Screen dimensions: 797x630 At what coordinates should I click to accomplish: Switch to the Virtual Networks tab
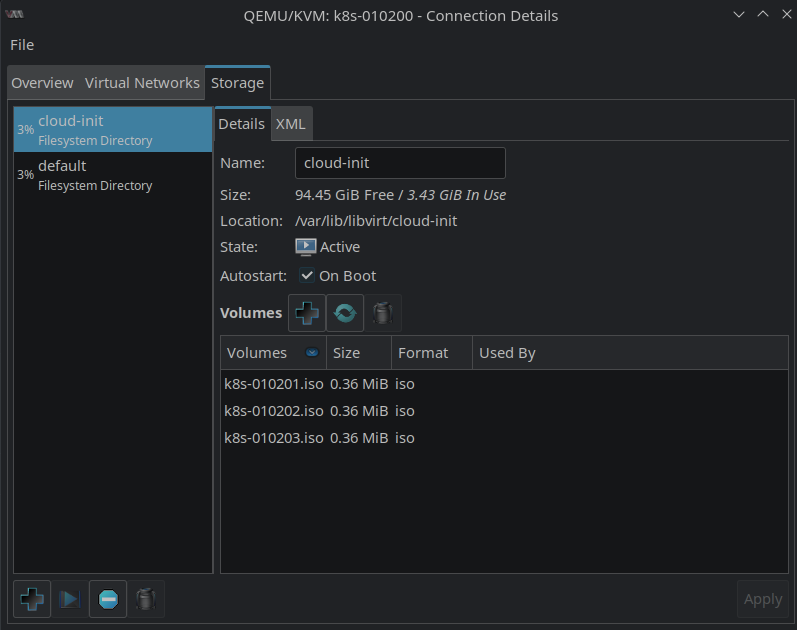coord(142,83)
